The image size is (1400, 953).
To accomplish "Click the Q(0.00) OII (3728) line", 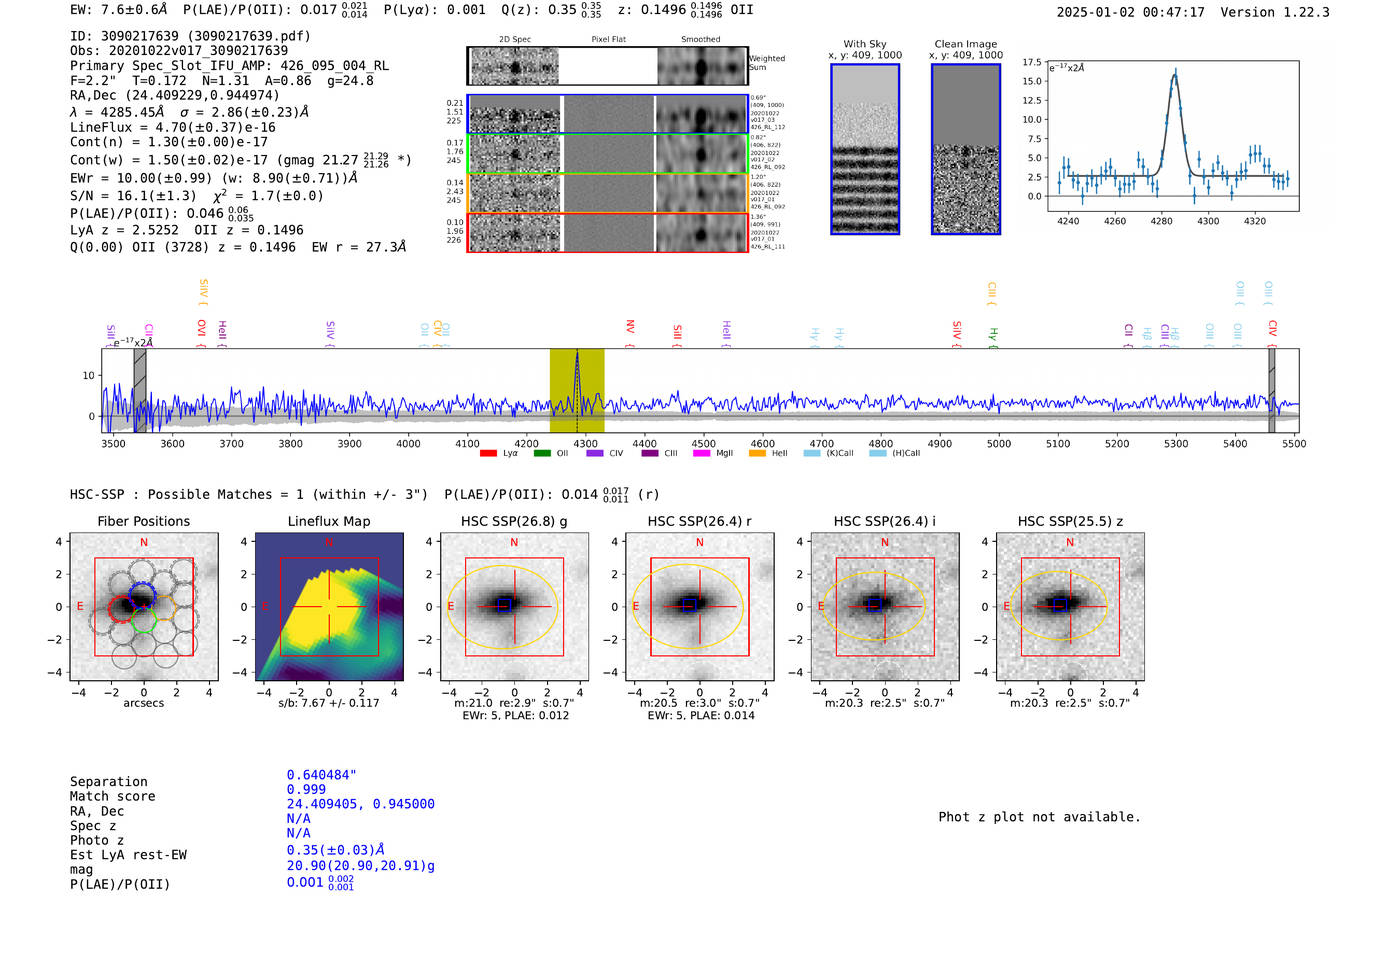I will tap(238, 247).
